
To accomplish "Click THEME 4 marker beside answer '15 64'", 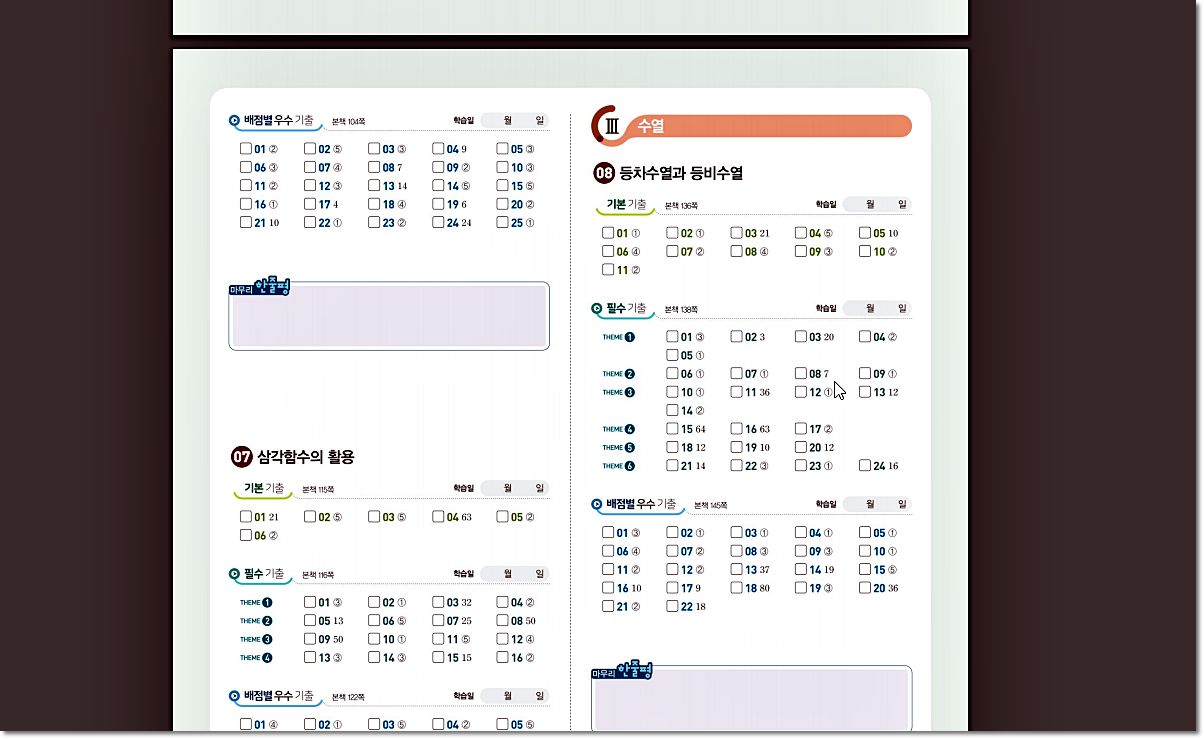I will tap(619, 429).
